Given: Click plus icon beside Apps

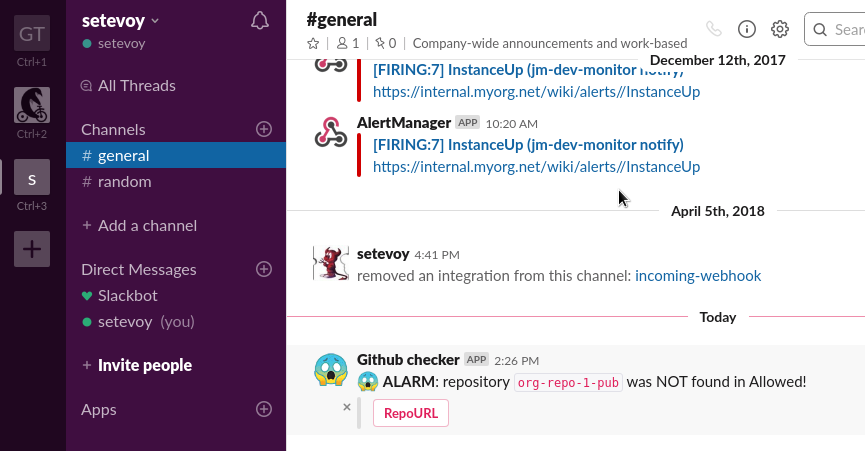Looking at the screenshot, I should click(x=264, y=409).
